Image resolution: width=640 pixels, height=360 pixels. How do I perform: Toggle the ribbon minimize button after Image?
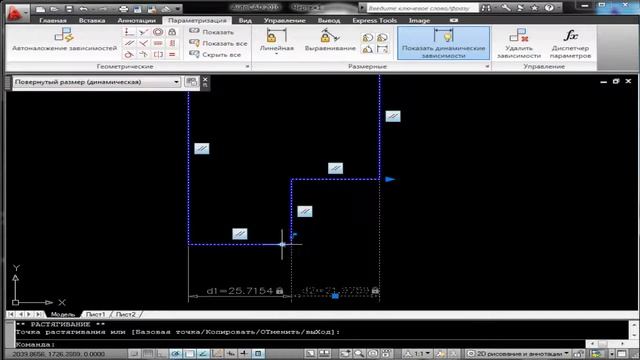[x=453, y=20]
